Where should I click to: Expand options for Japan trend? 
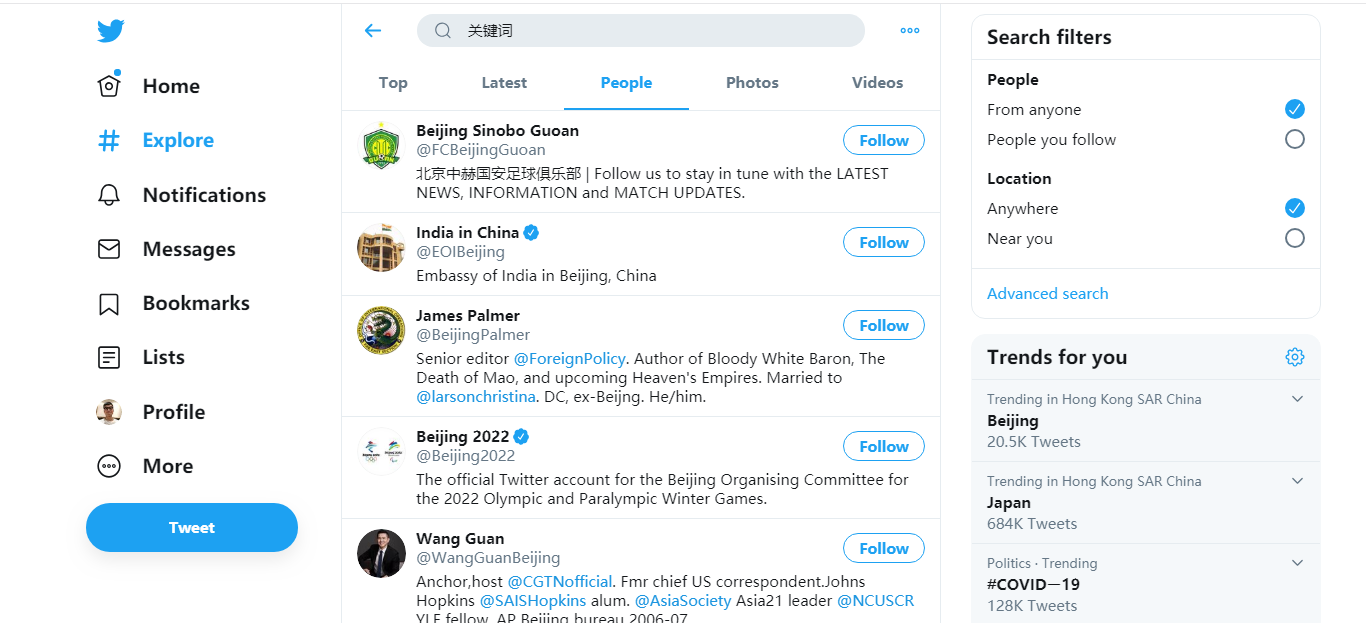(1297, 481)
